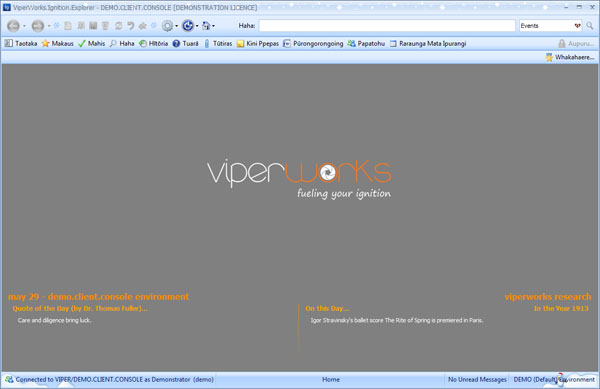This screenshot has height=389, width=600.
Task: Click the Raraunga Mata Ipurangi button
Action: (428, 44)
